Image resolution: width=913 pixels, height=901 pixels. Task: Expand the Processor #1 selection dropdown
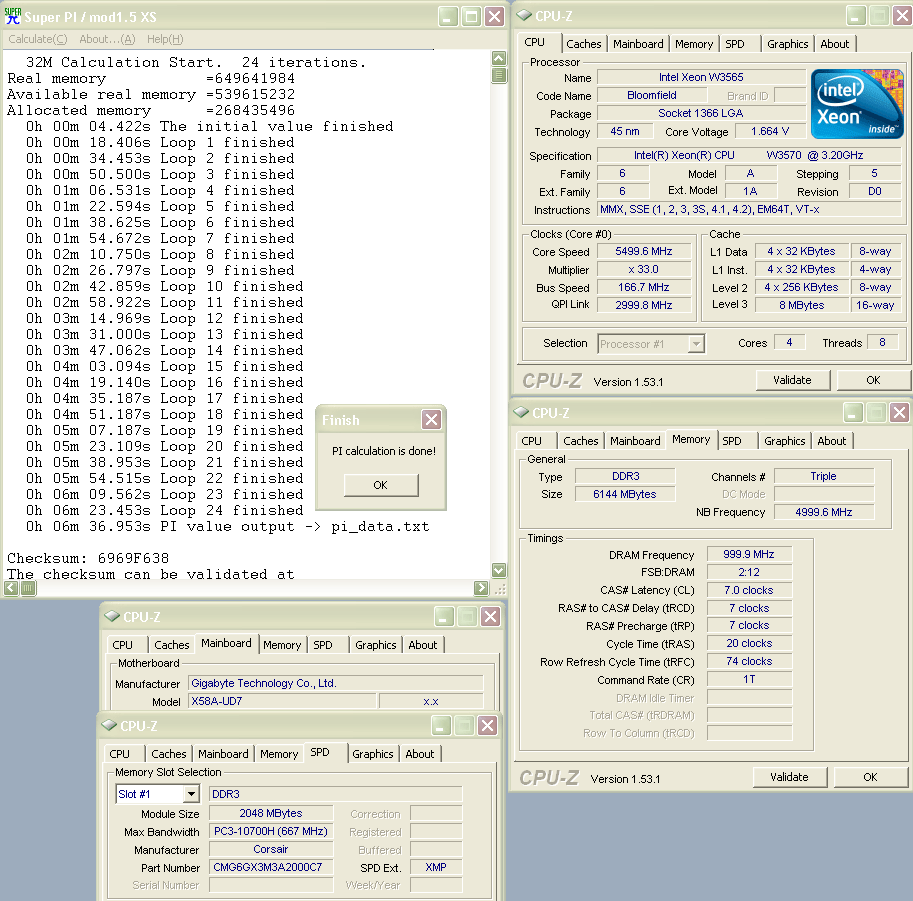[x=696, y=344]
